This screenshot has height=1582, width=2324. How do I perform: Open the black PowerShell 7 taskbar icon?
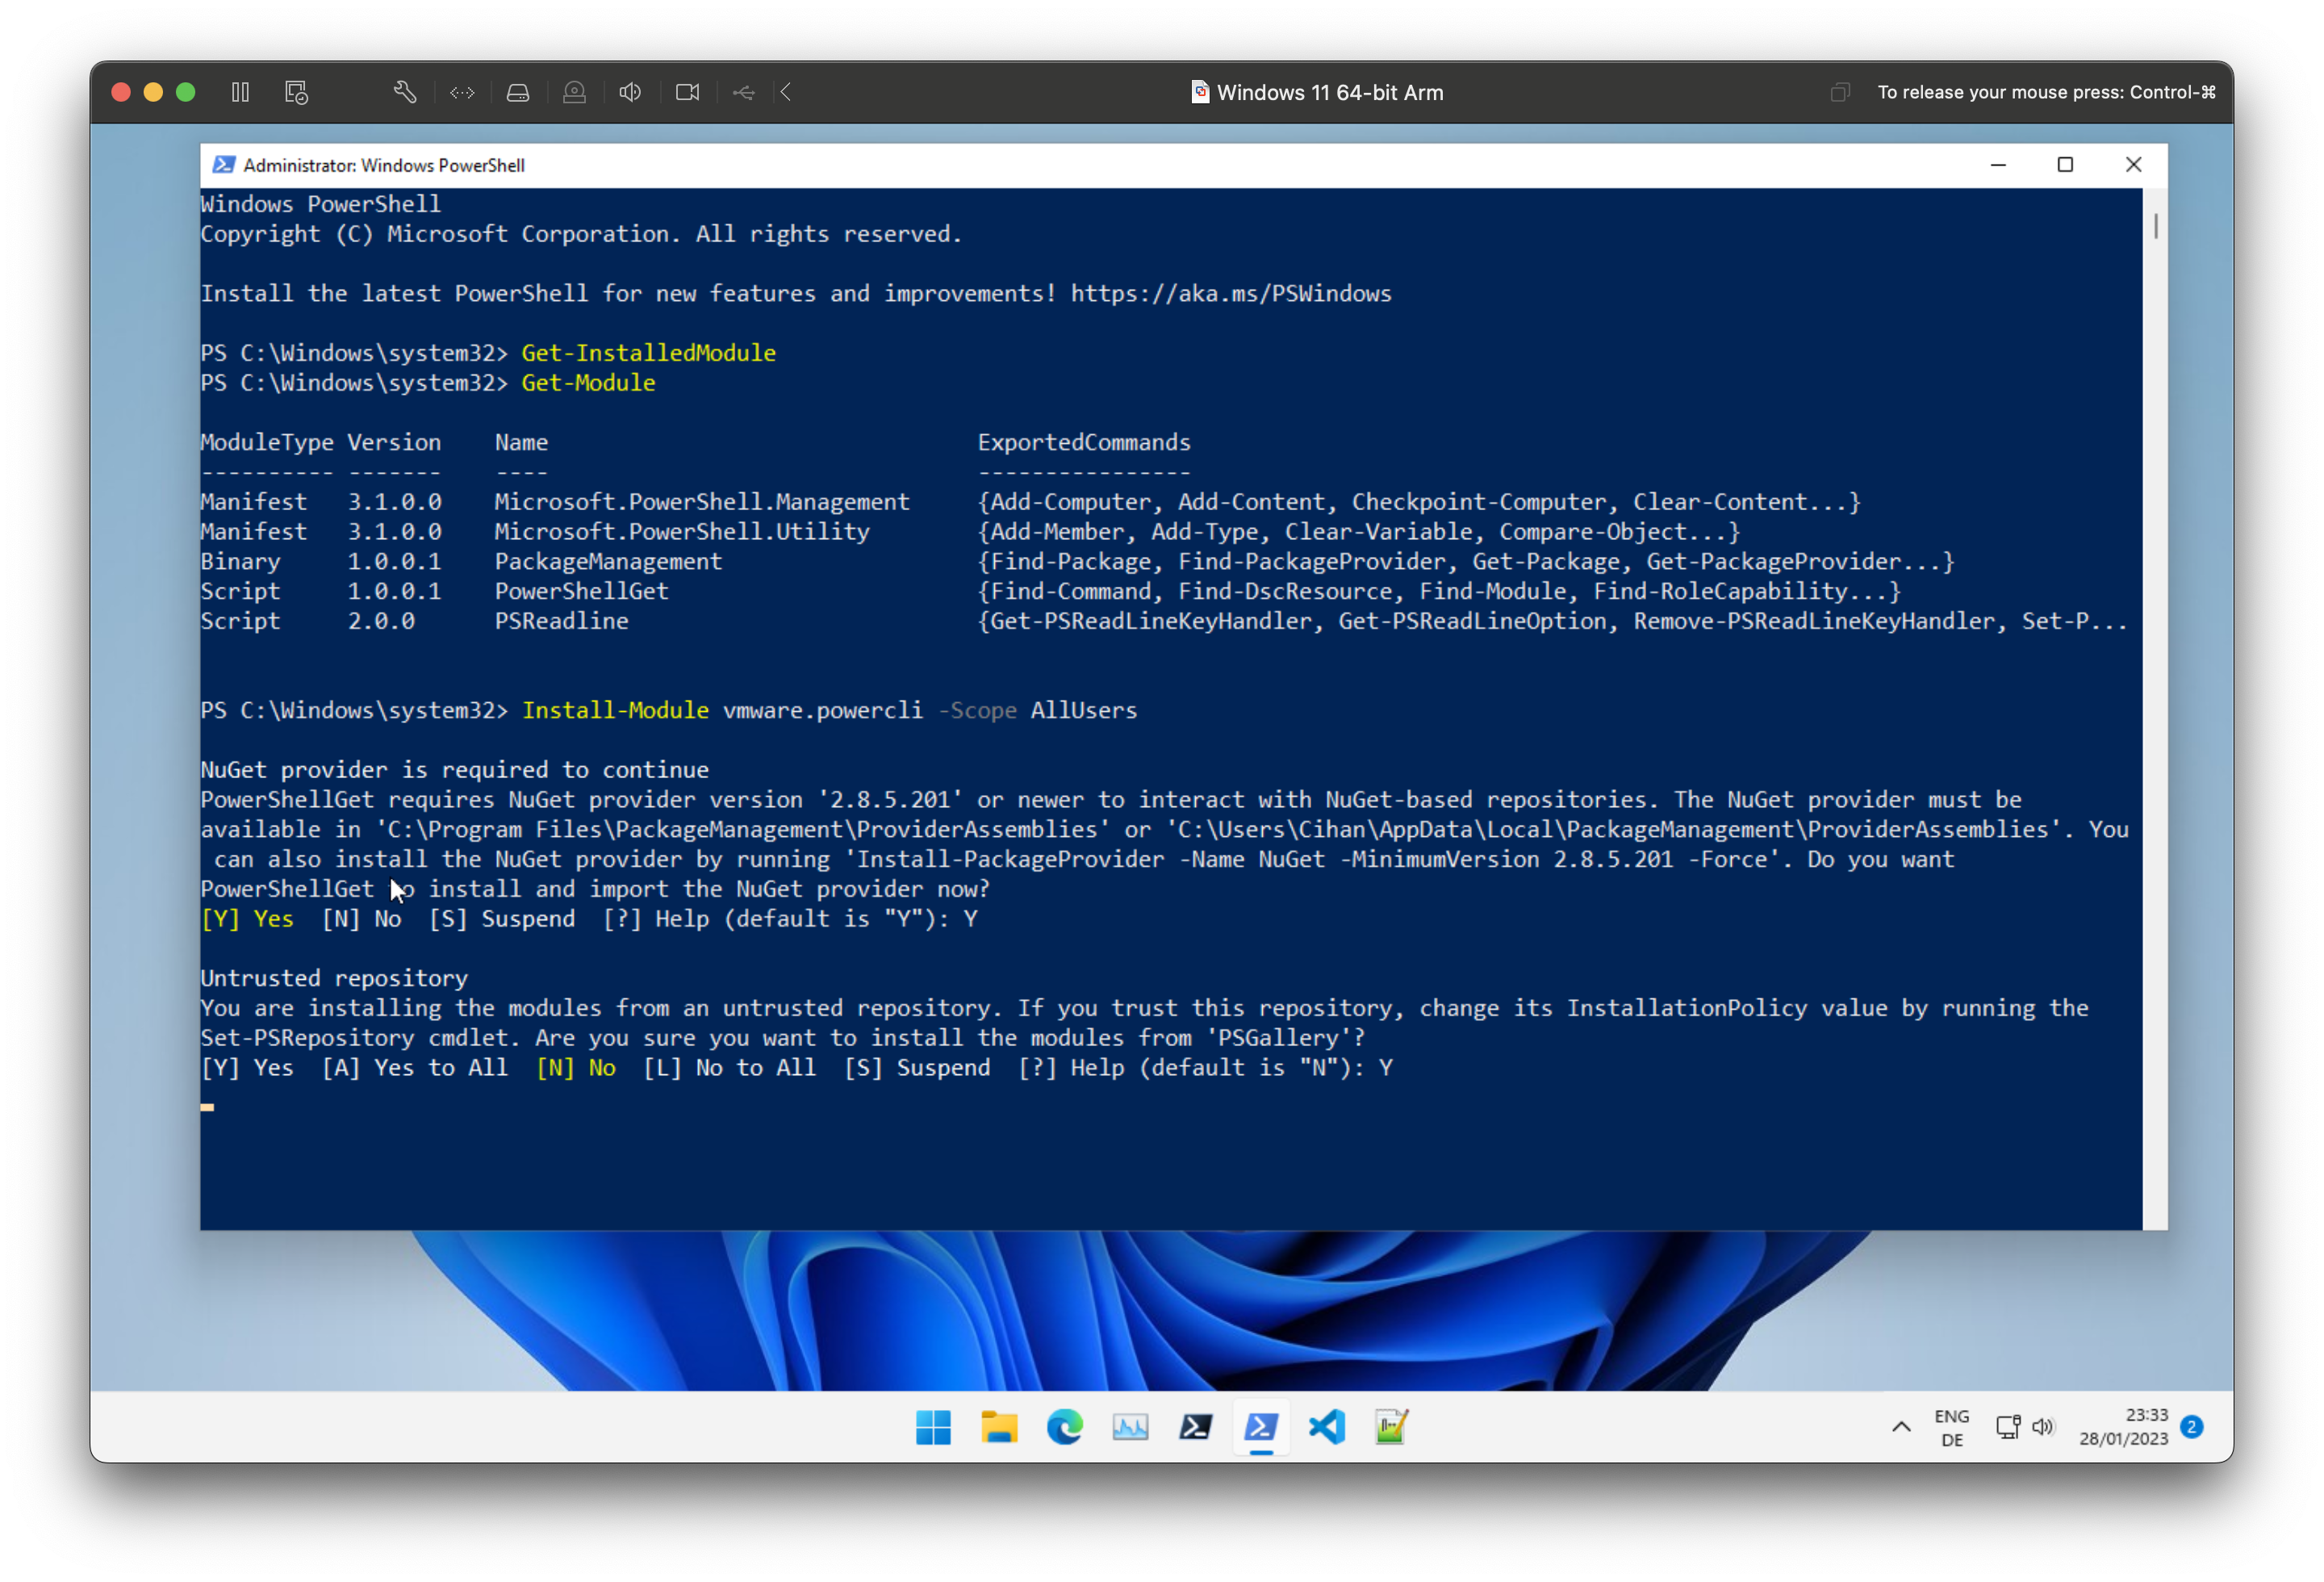tap(1196, 1427)
